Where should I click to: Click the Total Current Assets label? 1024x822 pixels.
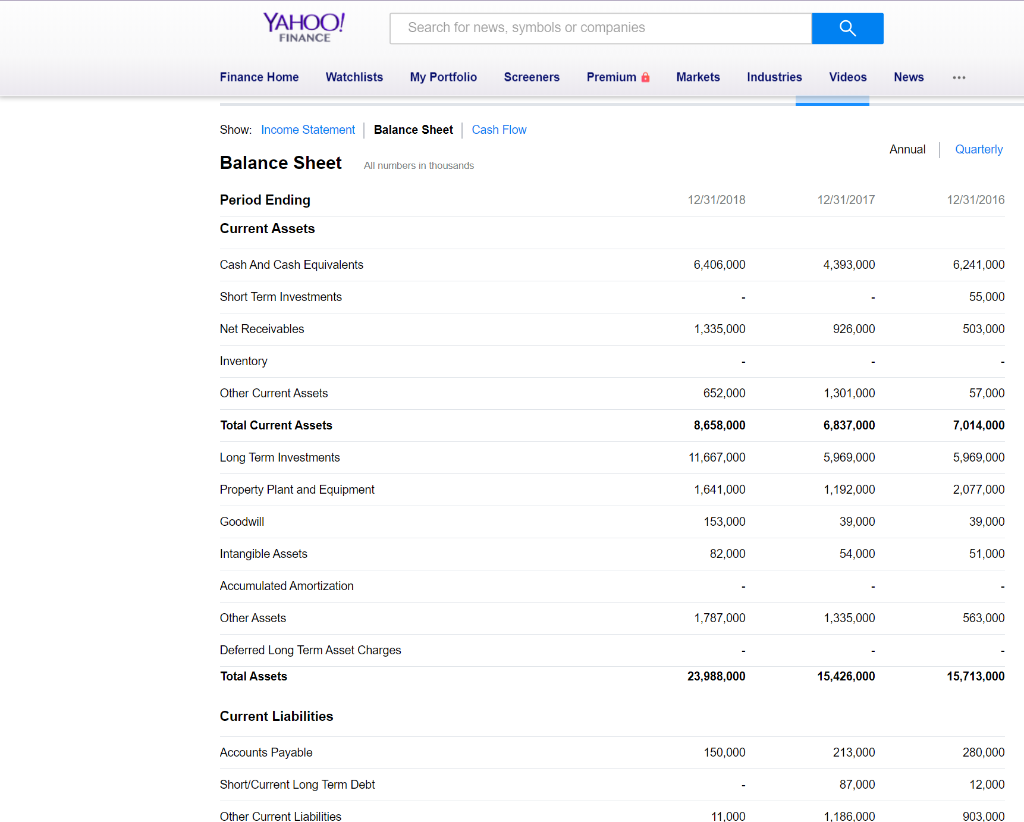[x=276, y=425]
